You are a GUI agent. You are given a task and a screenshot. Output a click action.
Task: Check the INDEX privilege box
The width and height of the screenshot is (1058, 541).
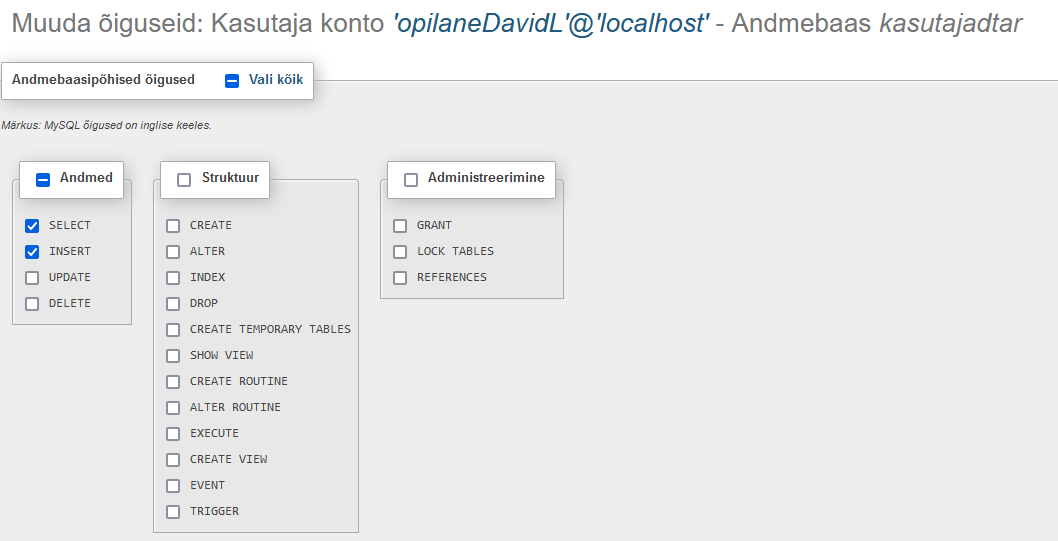[x=173, y=278]
